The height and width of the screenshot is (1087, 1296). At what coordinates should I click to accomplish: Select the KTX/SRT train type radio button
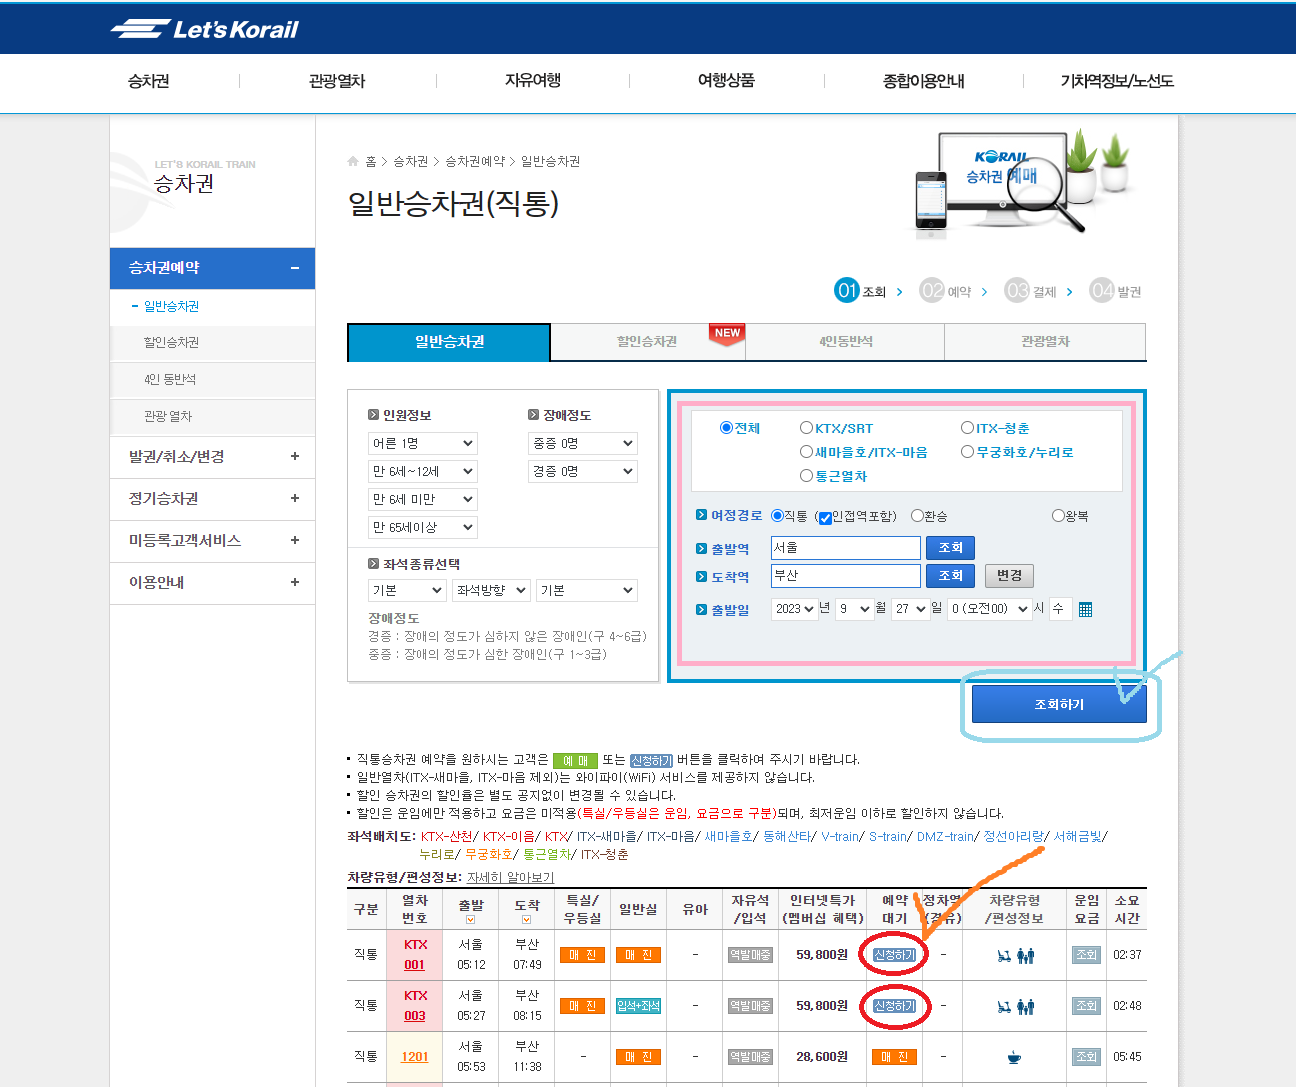[806, 427]
